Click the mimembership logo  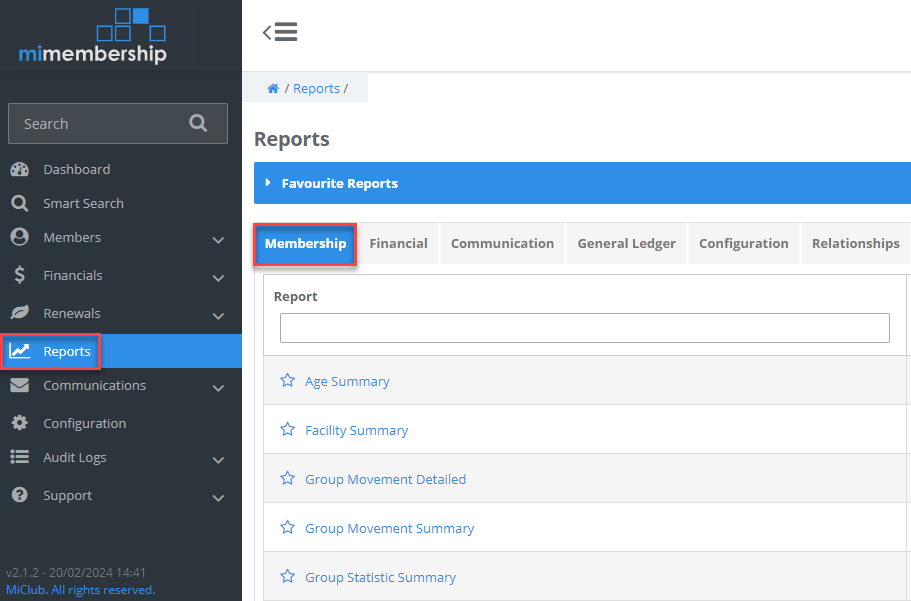tap(93, 36)
